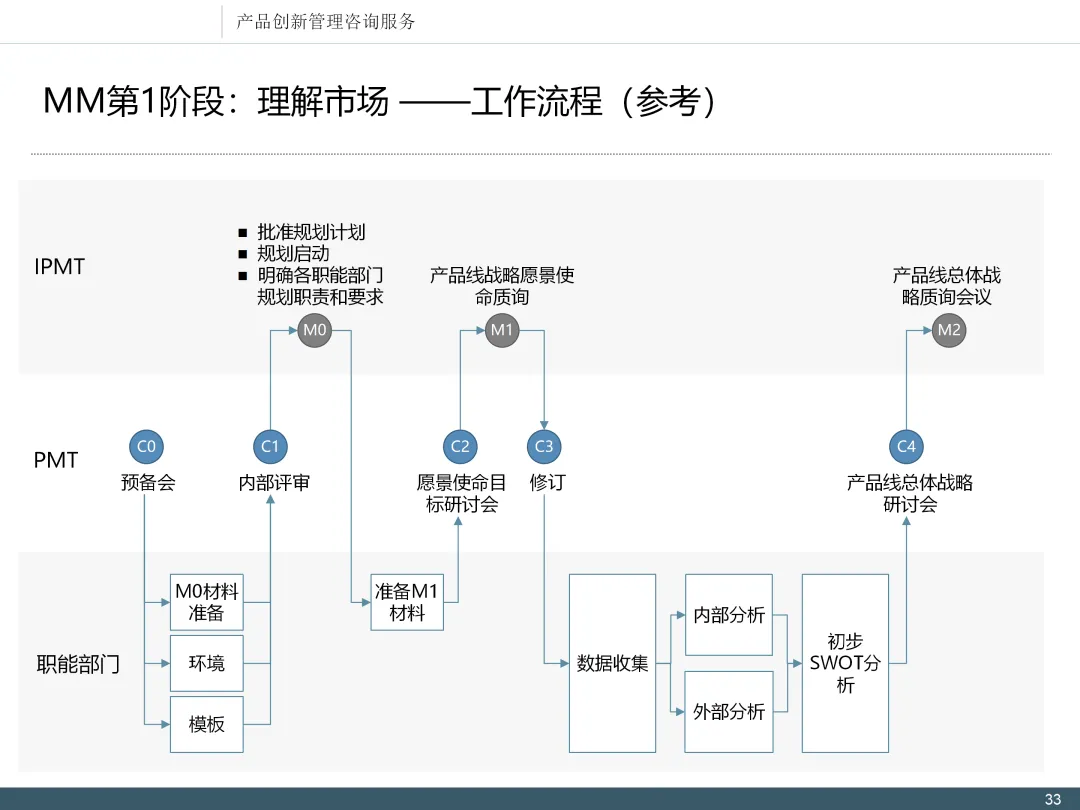
Task: Click the 外部分析 box
Action: (729, 712)
